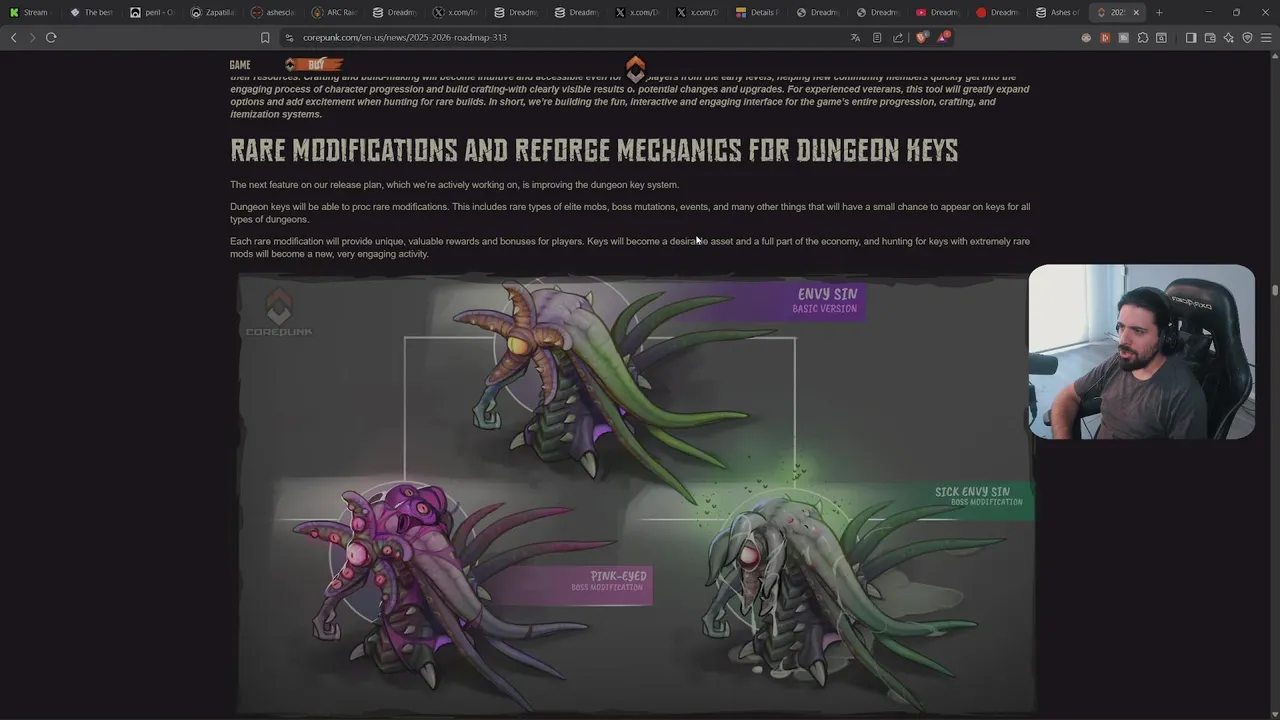Click the paragraph starting 'Dungeon keys will be able to proc'
Screen dimensions: 1280x720
[x=630, y=213]
